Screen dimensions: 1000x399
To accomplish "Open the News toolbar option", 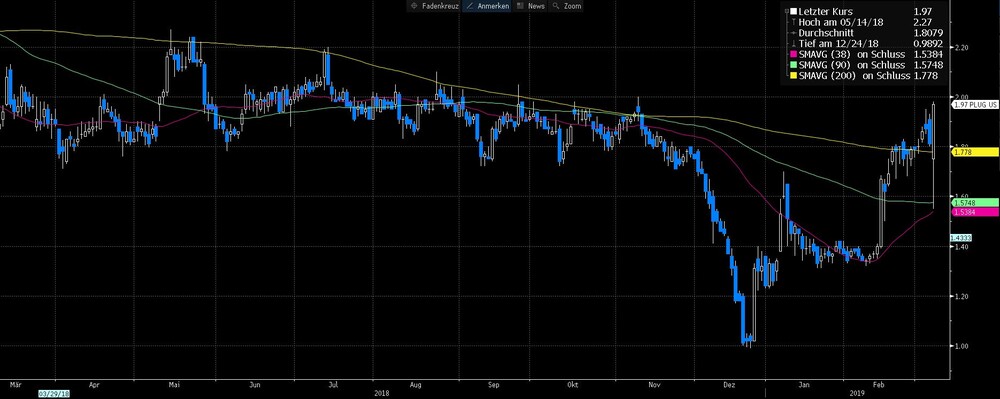I will point(531,6).
